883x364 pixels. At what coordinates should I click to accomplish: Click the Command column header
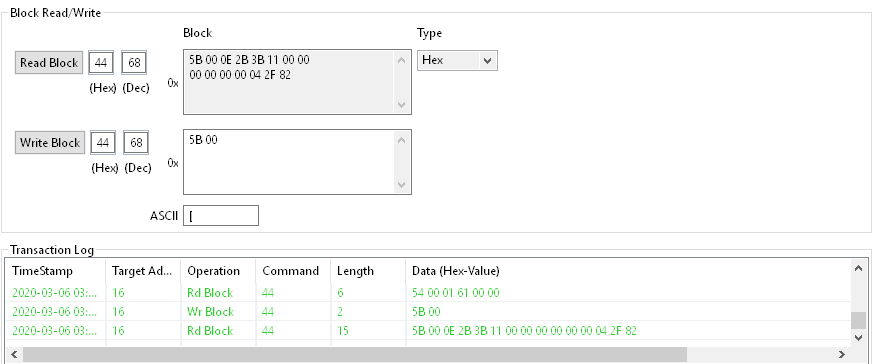click(293, 271)
